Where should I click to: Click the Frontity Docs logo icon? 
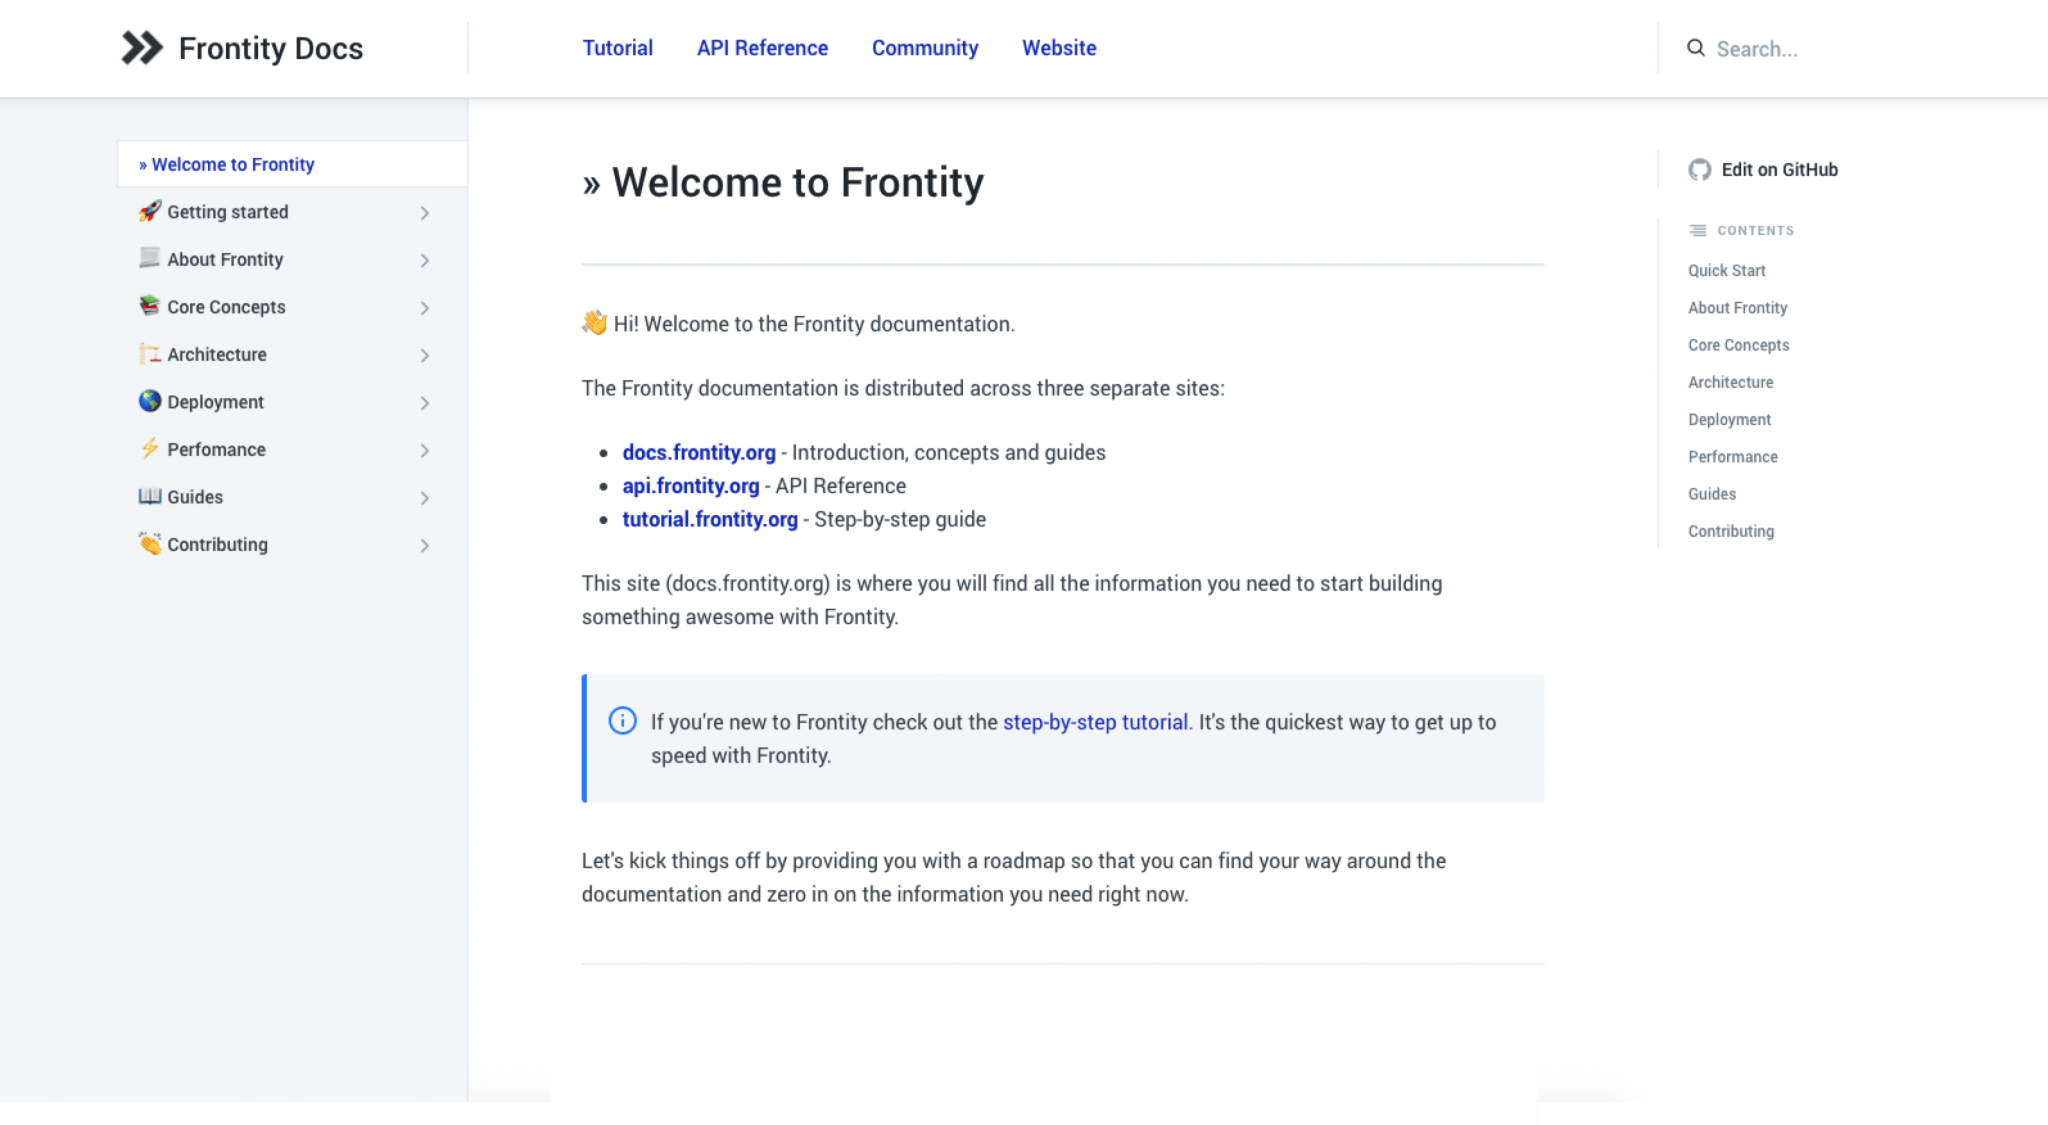pyautogui.click(x=141, y=46)
